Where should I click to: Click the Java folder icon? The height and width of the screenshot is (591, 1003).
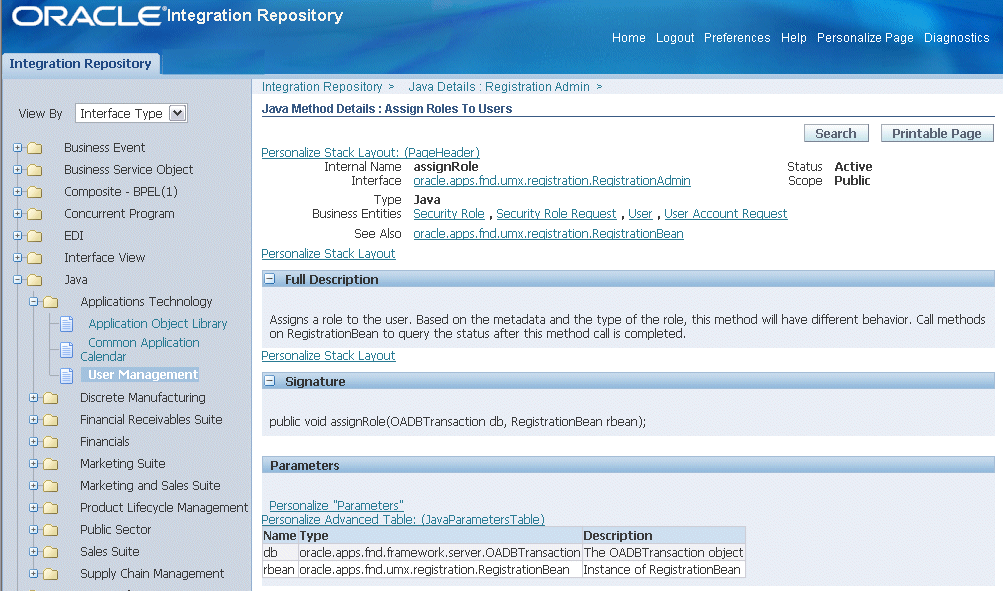tap(35, 280)
